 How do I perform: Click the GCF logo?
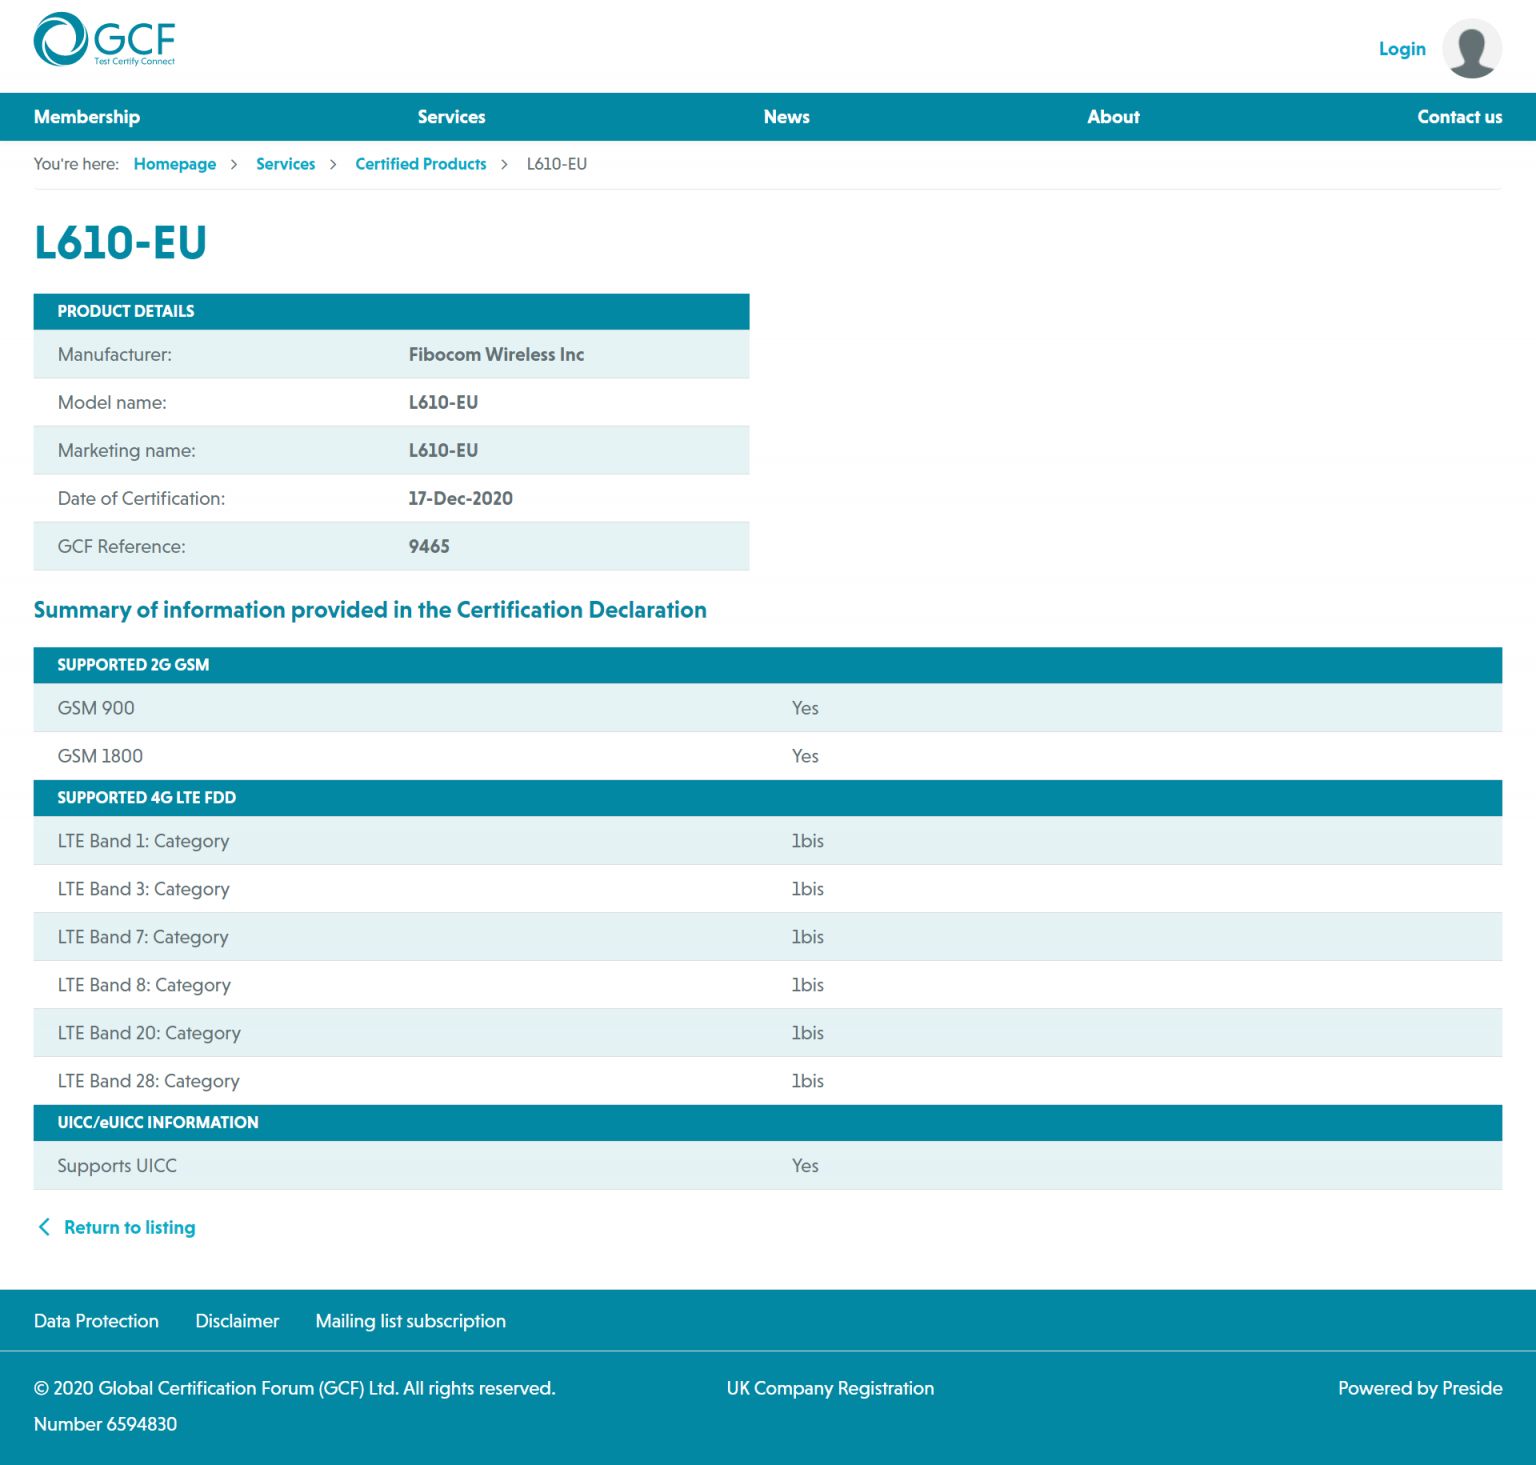(104, 40)
